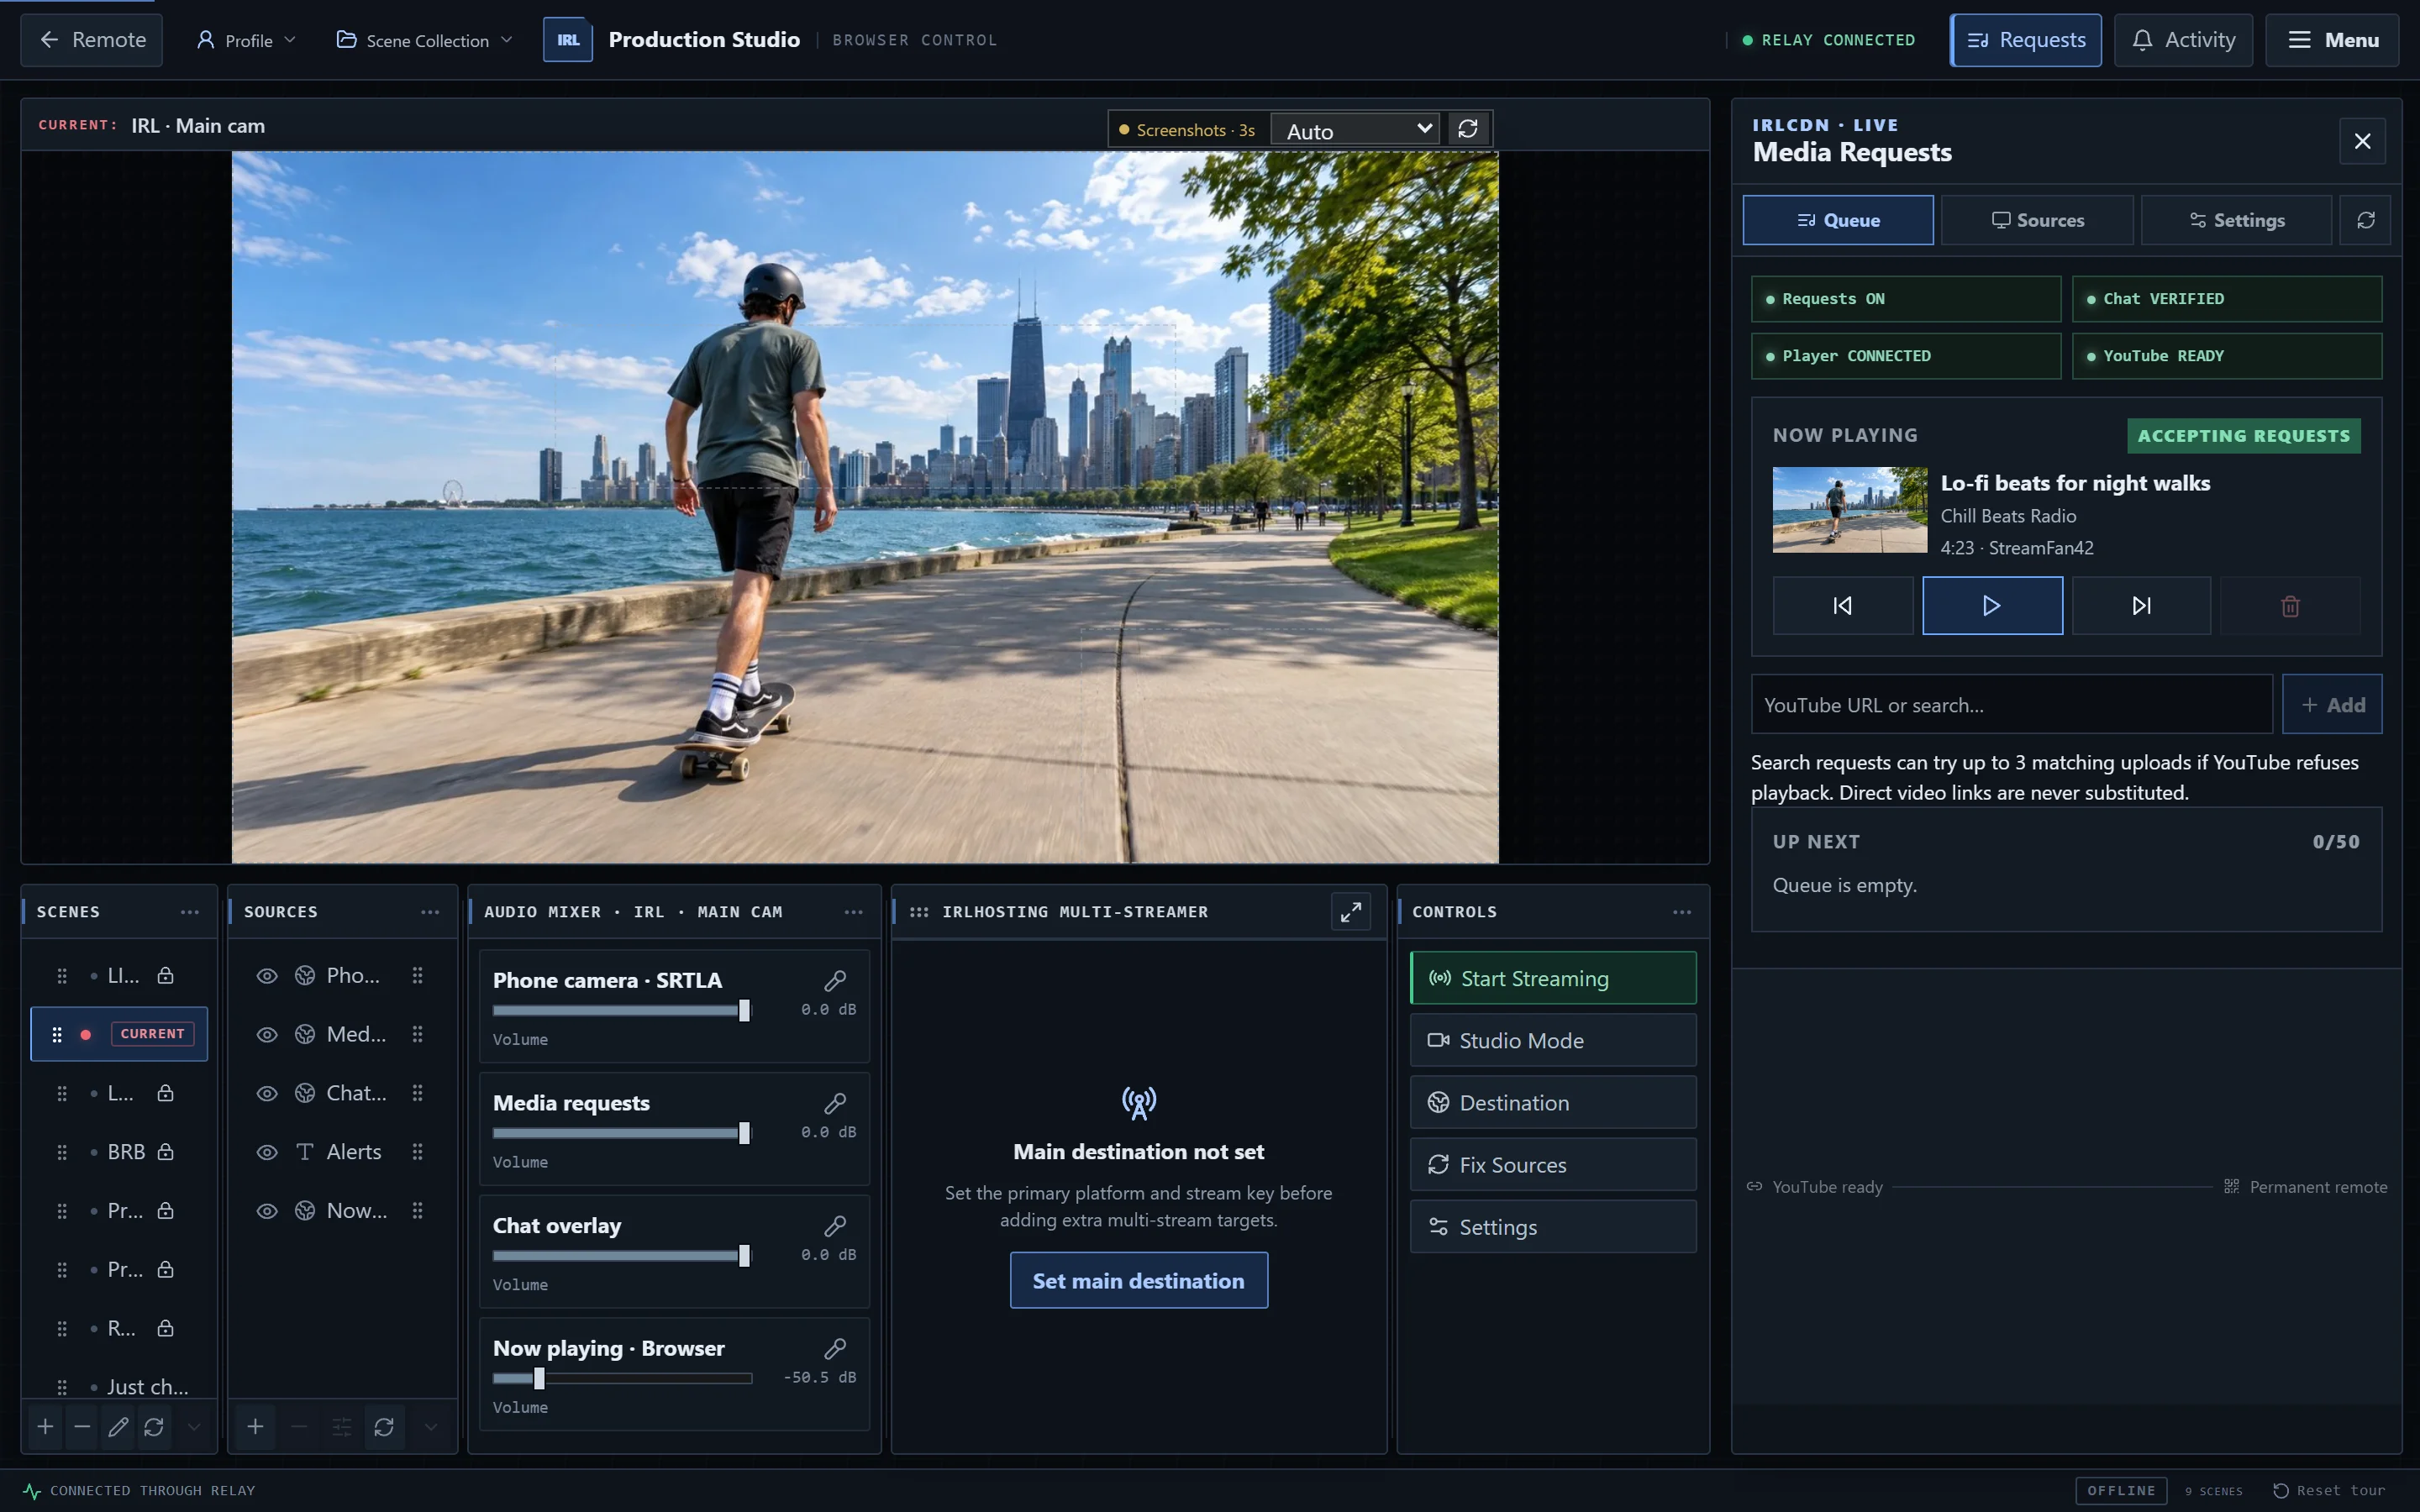
Task: Open link settings for Media requests audio
Action: pyautogui.click(x=835, y=1103)
